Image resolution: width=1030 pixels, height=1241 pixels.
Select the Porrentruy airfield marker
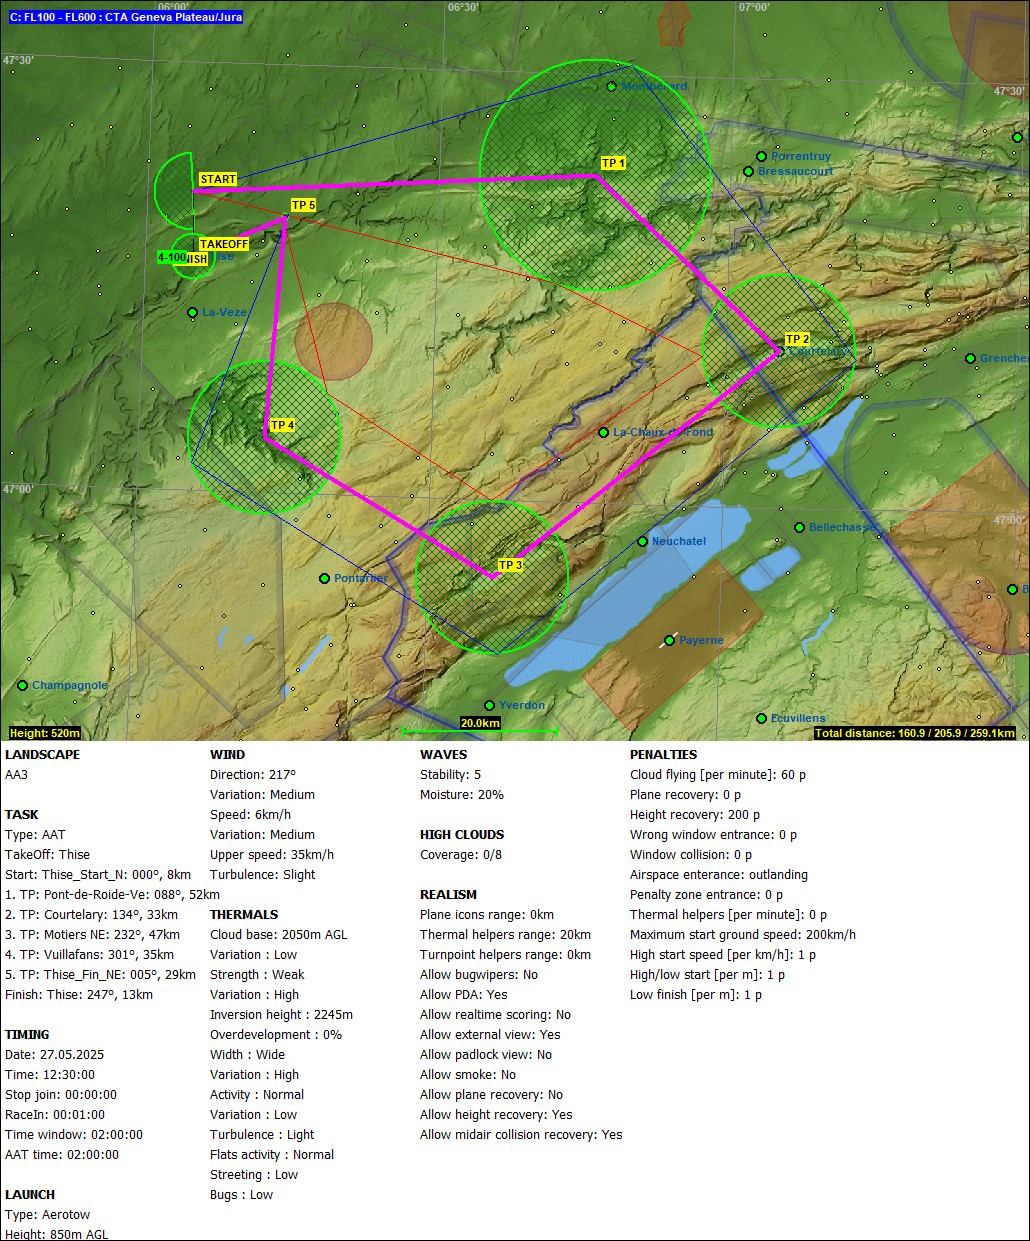click(x=761, y=157)
